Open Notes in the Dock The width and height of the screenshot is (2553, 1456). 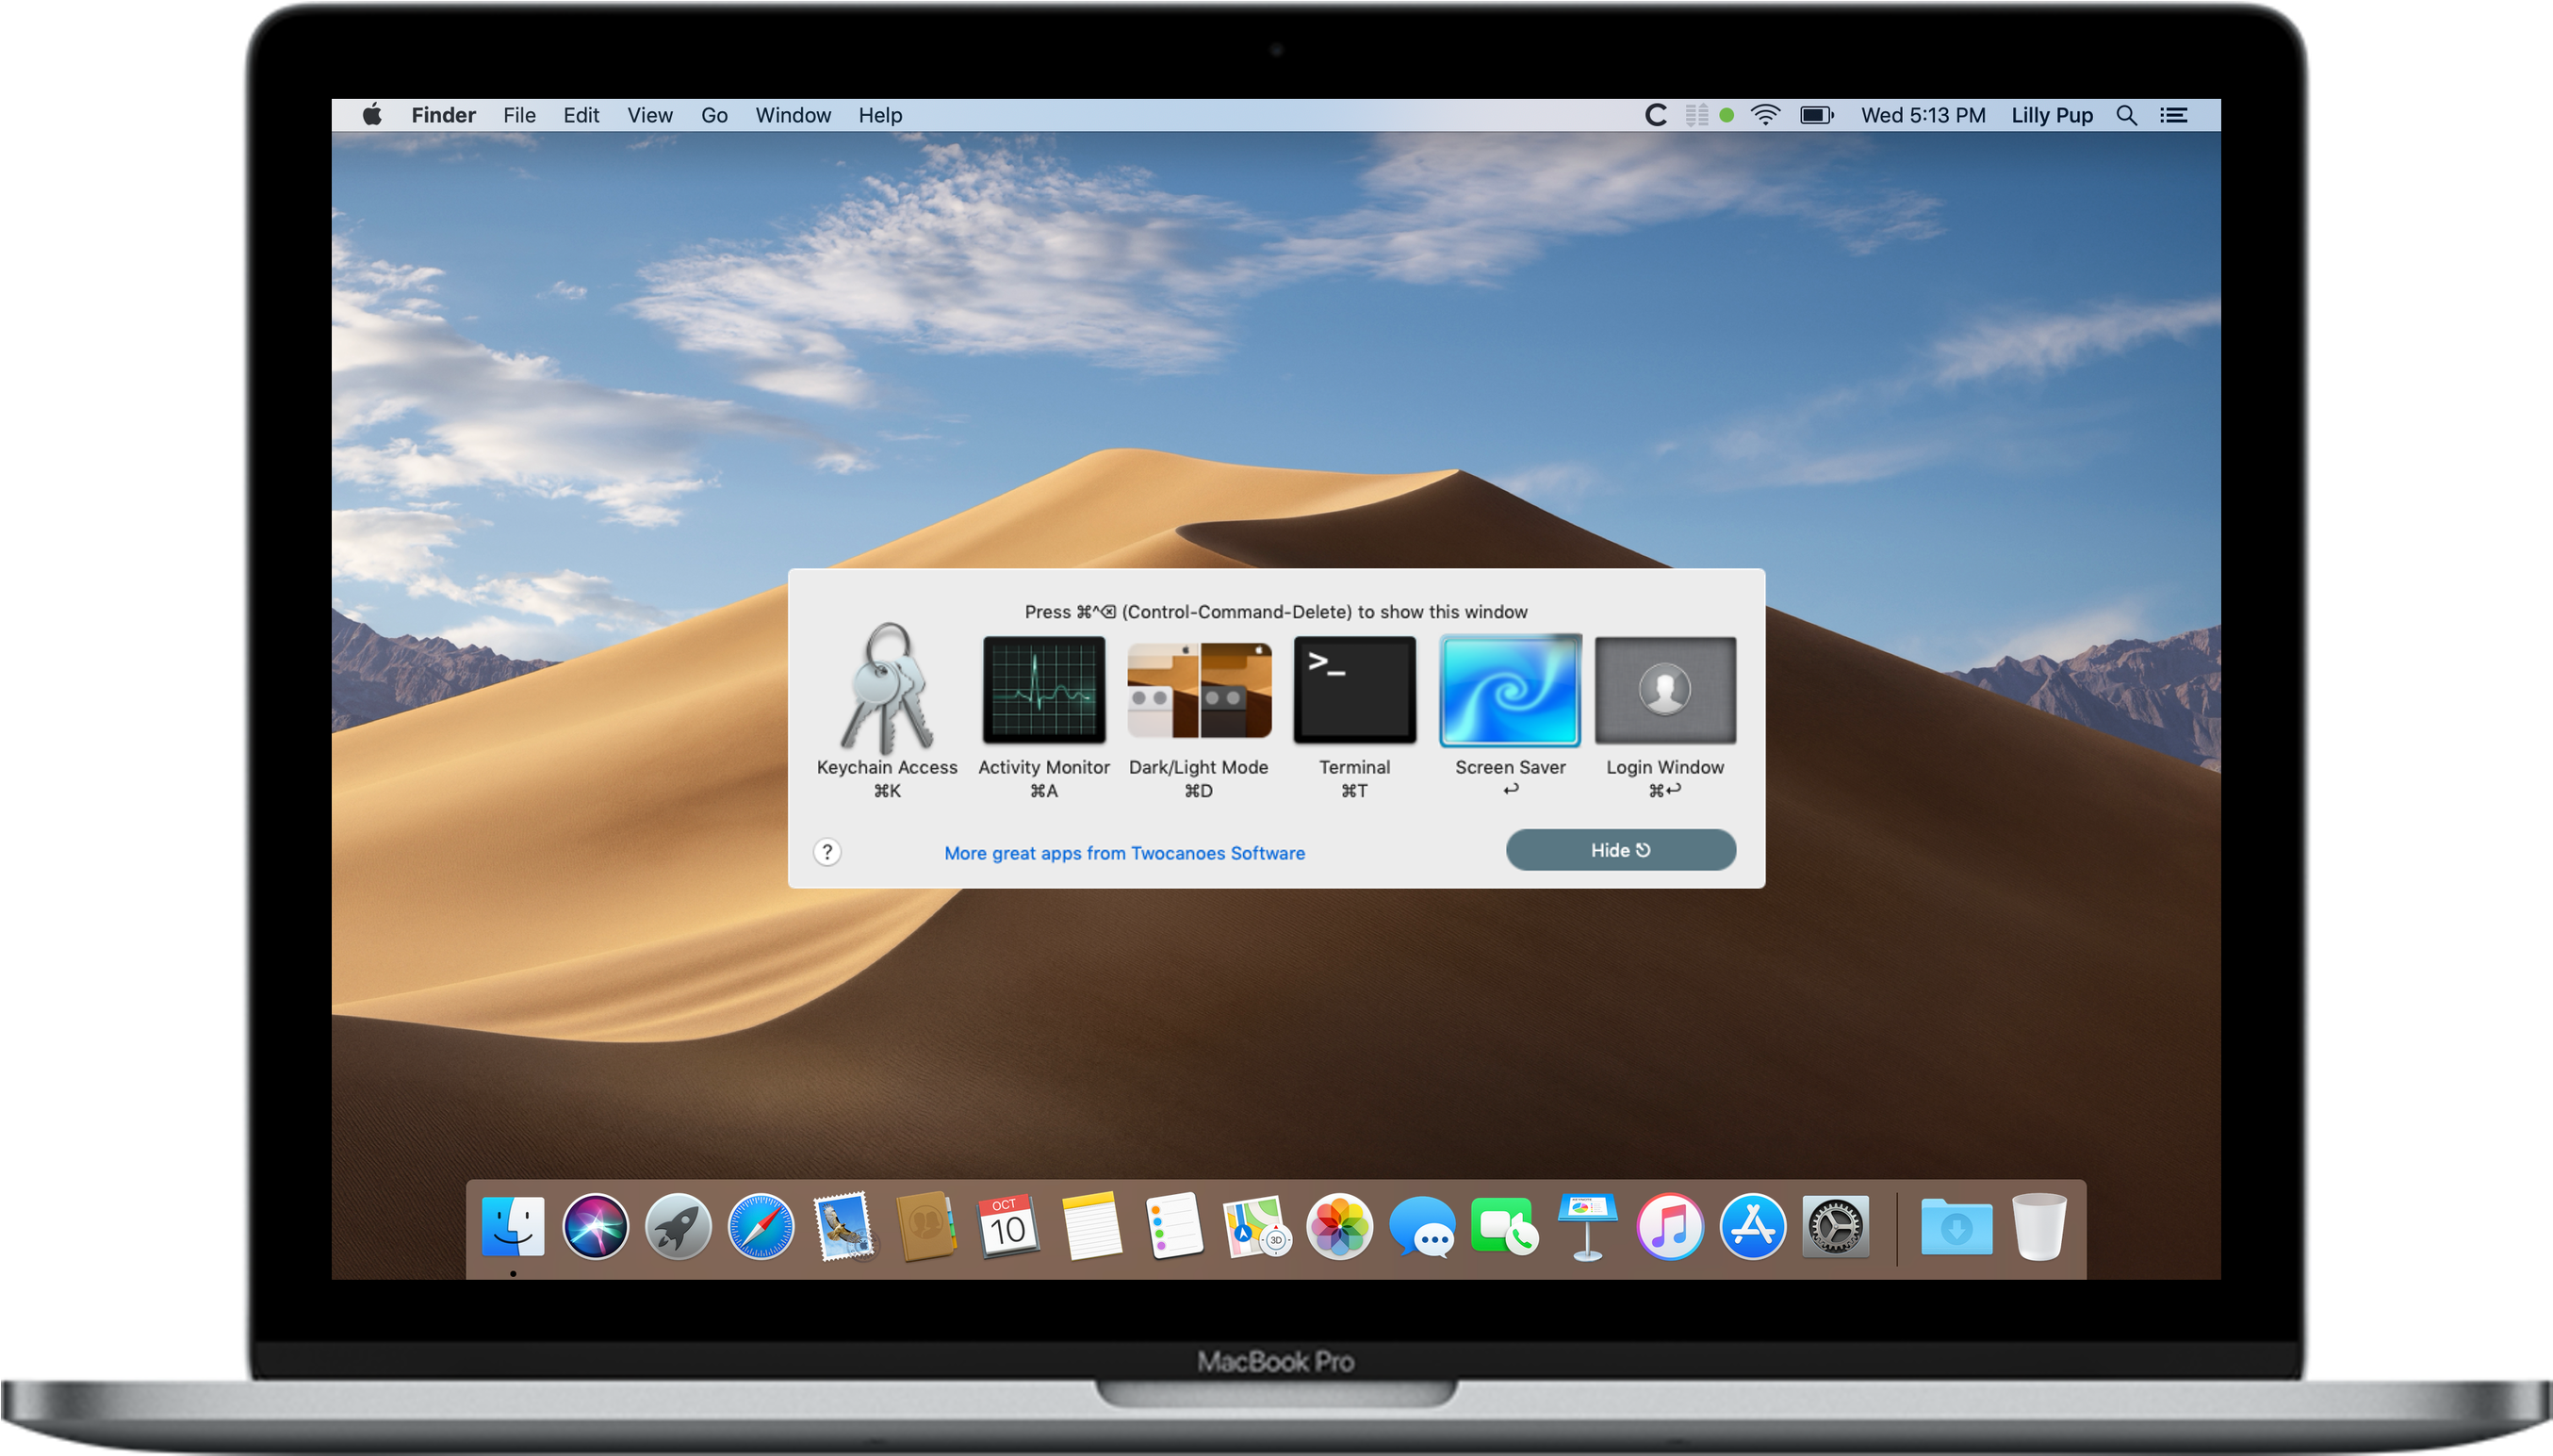tap(1091, 1226)
